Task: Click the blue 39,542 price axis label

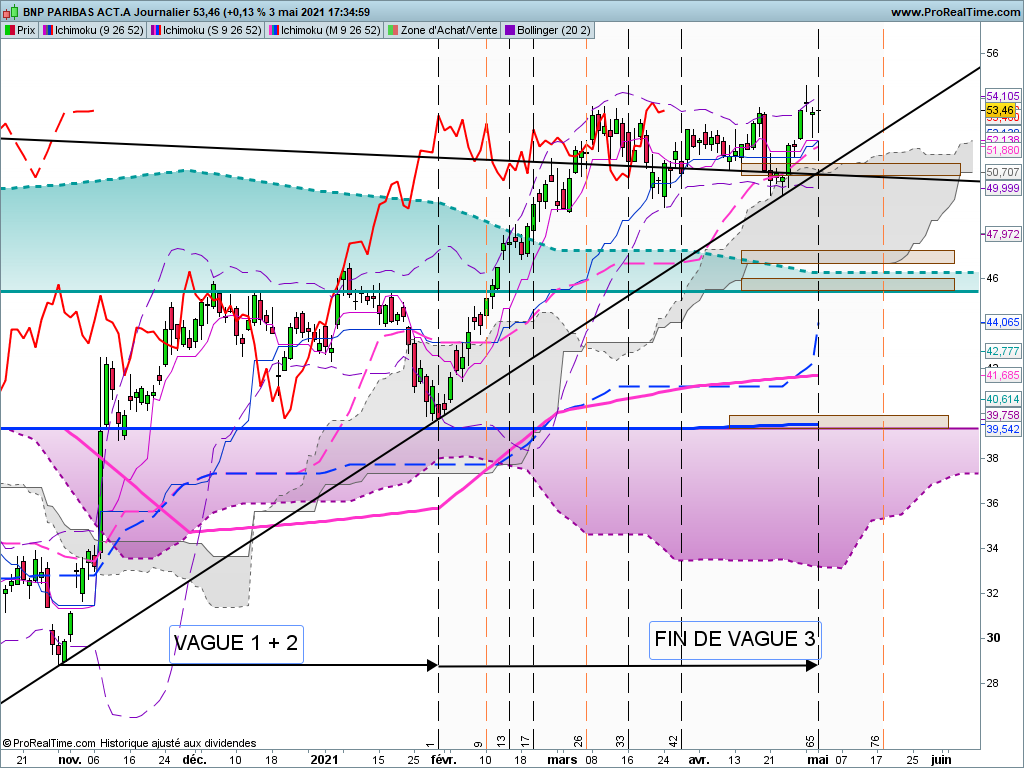Action: 1002,429
